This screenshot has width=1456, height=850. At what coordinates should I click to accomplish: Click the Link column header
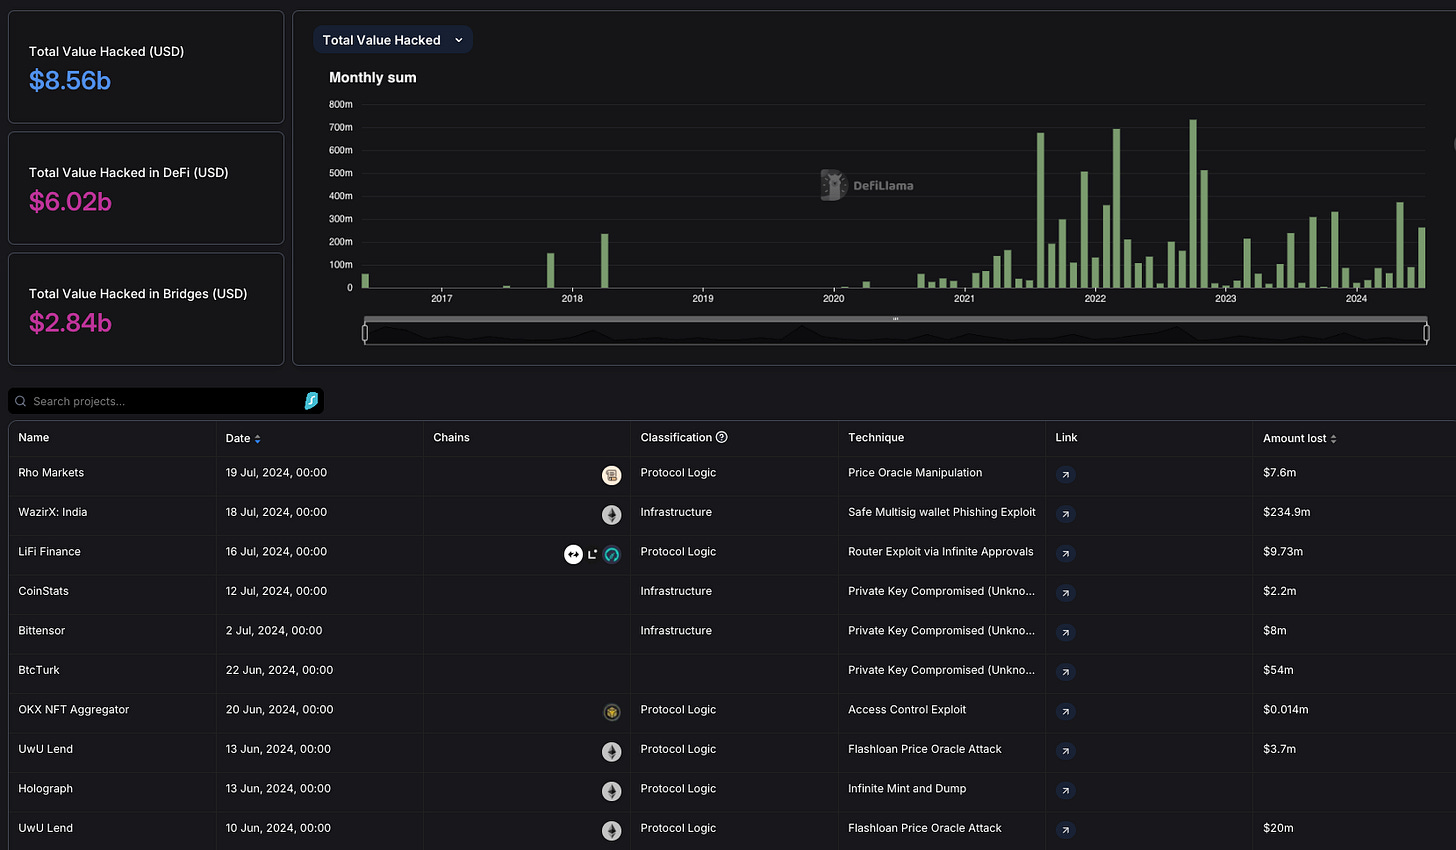point(1066,437)
